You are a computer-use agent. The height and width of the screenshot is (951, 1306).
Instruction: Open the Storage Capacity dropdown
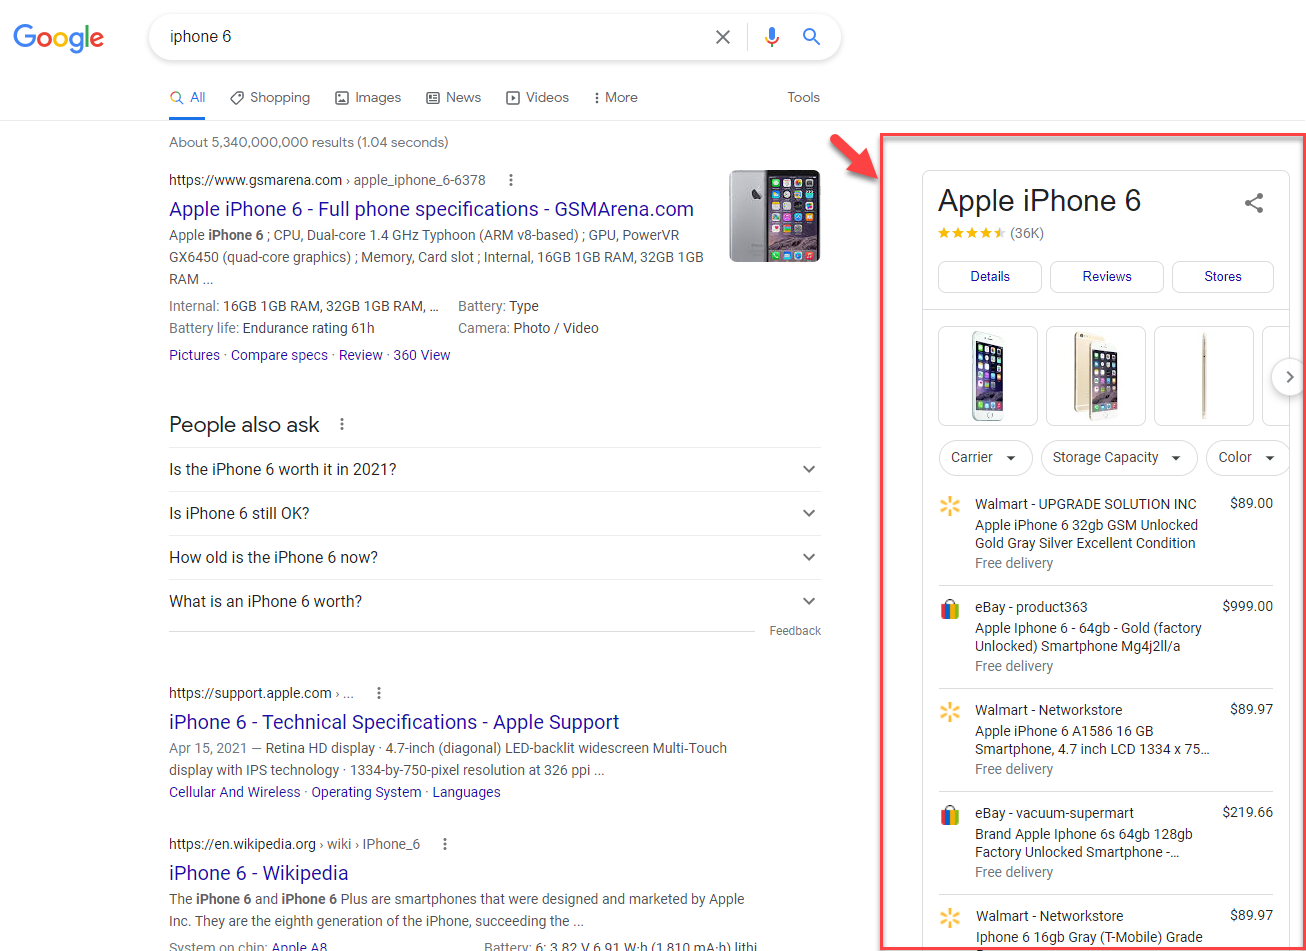1118,458
